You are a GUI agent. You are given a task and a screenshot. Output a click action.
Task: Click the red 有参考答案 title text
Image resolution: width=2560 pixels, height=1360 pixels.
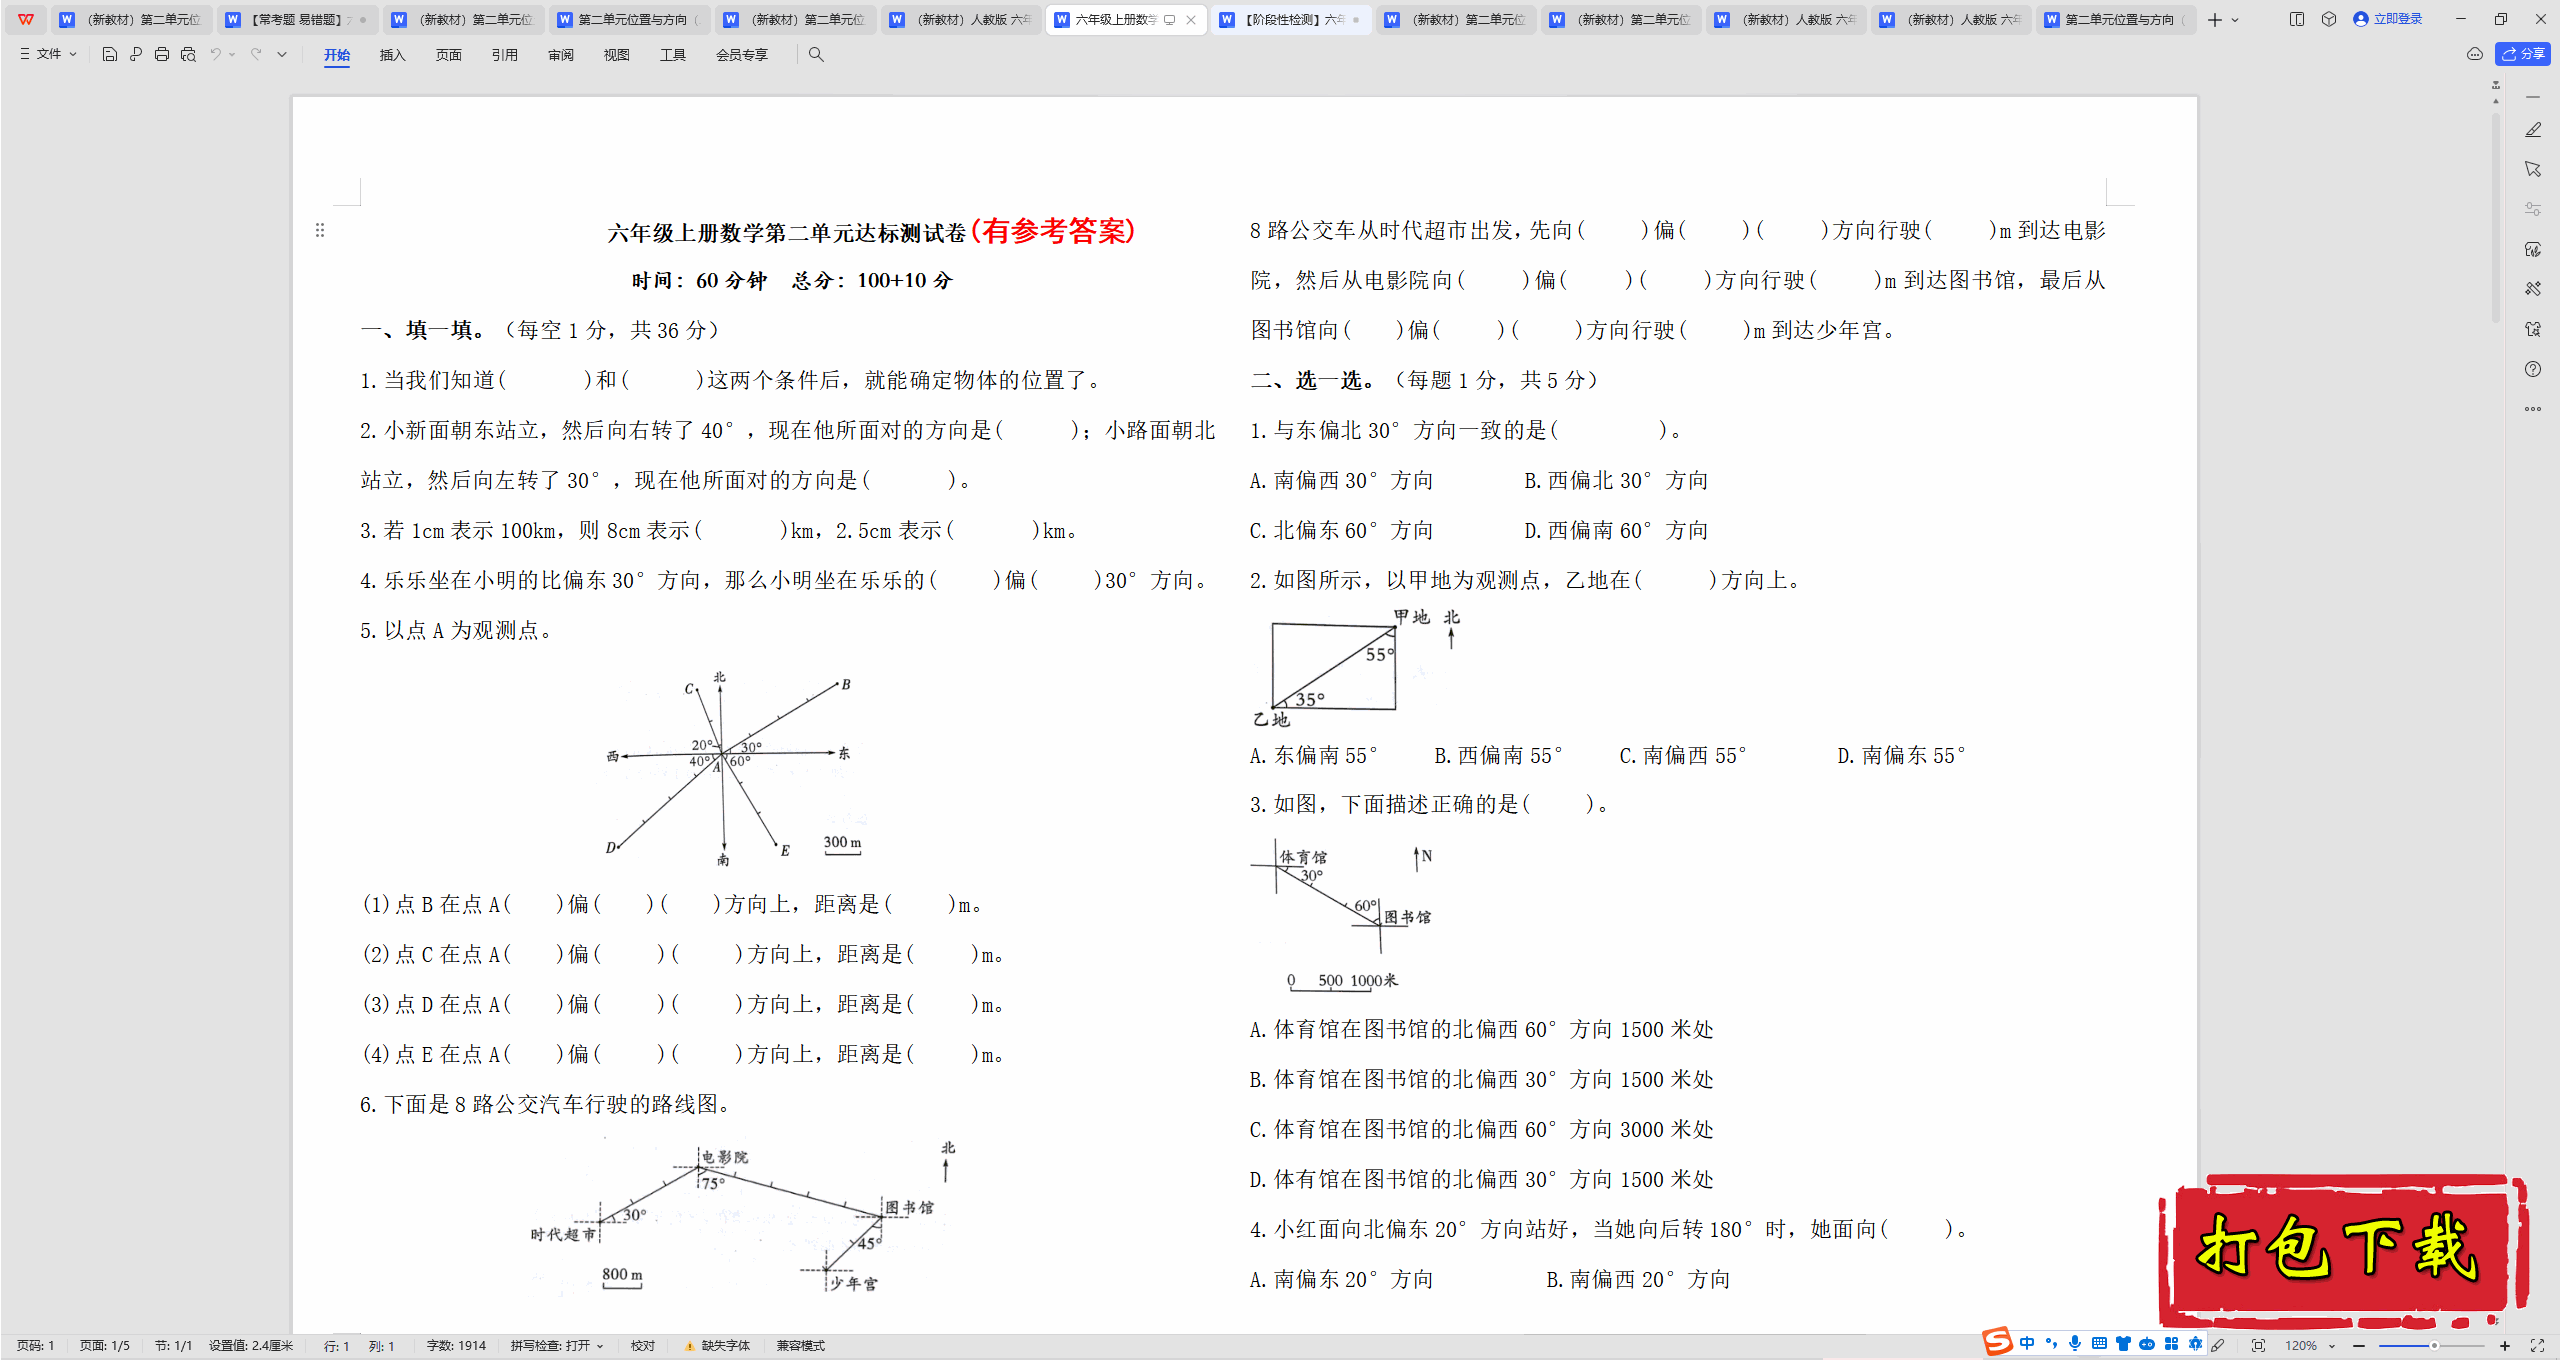(1053, 231)
